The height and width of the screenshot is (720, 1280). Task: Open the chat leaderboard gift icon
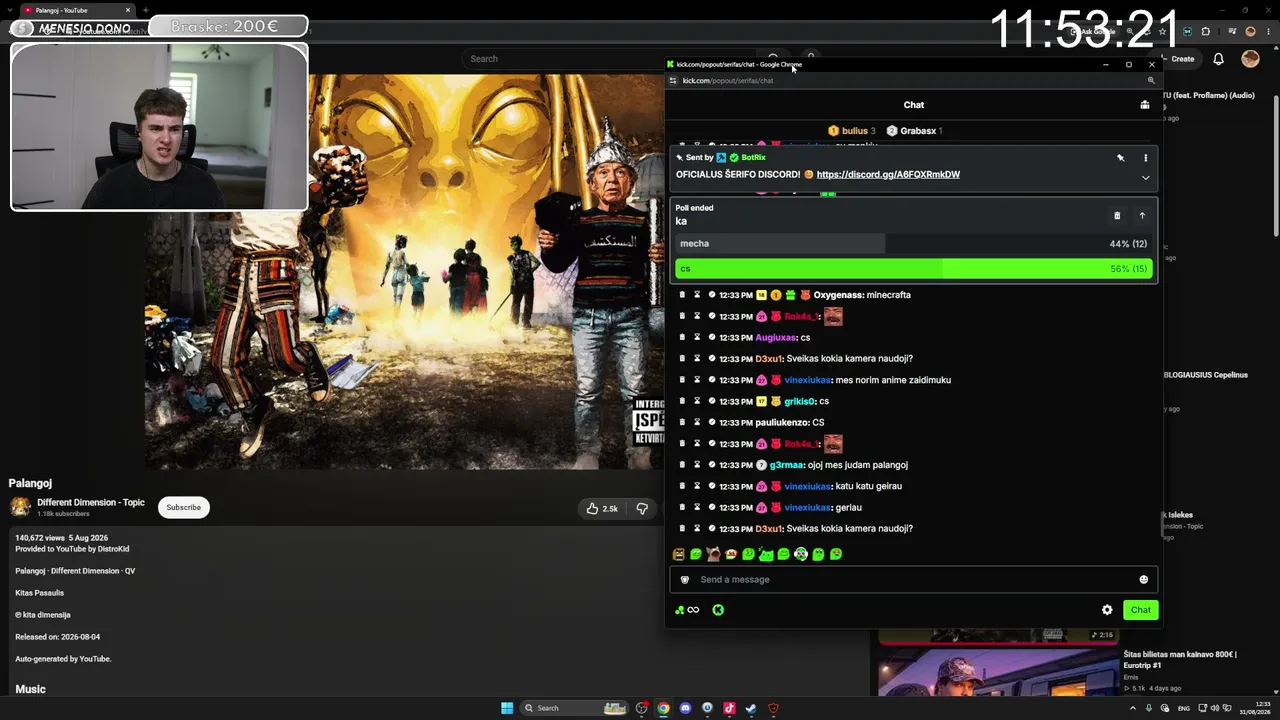1145,105
